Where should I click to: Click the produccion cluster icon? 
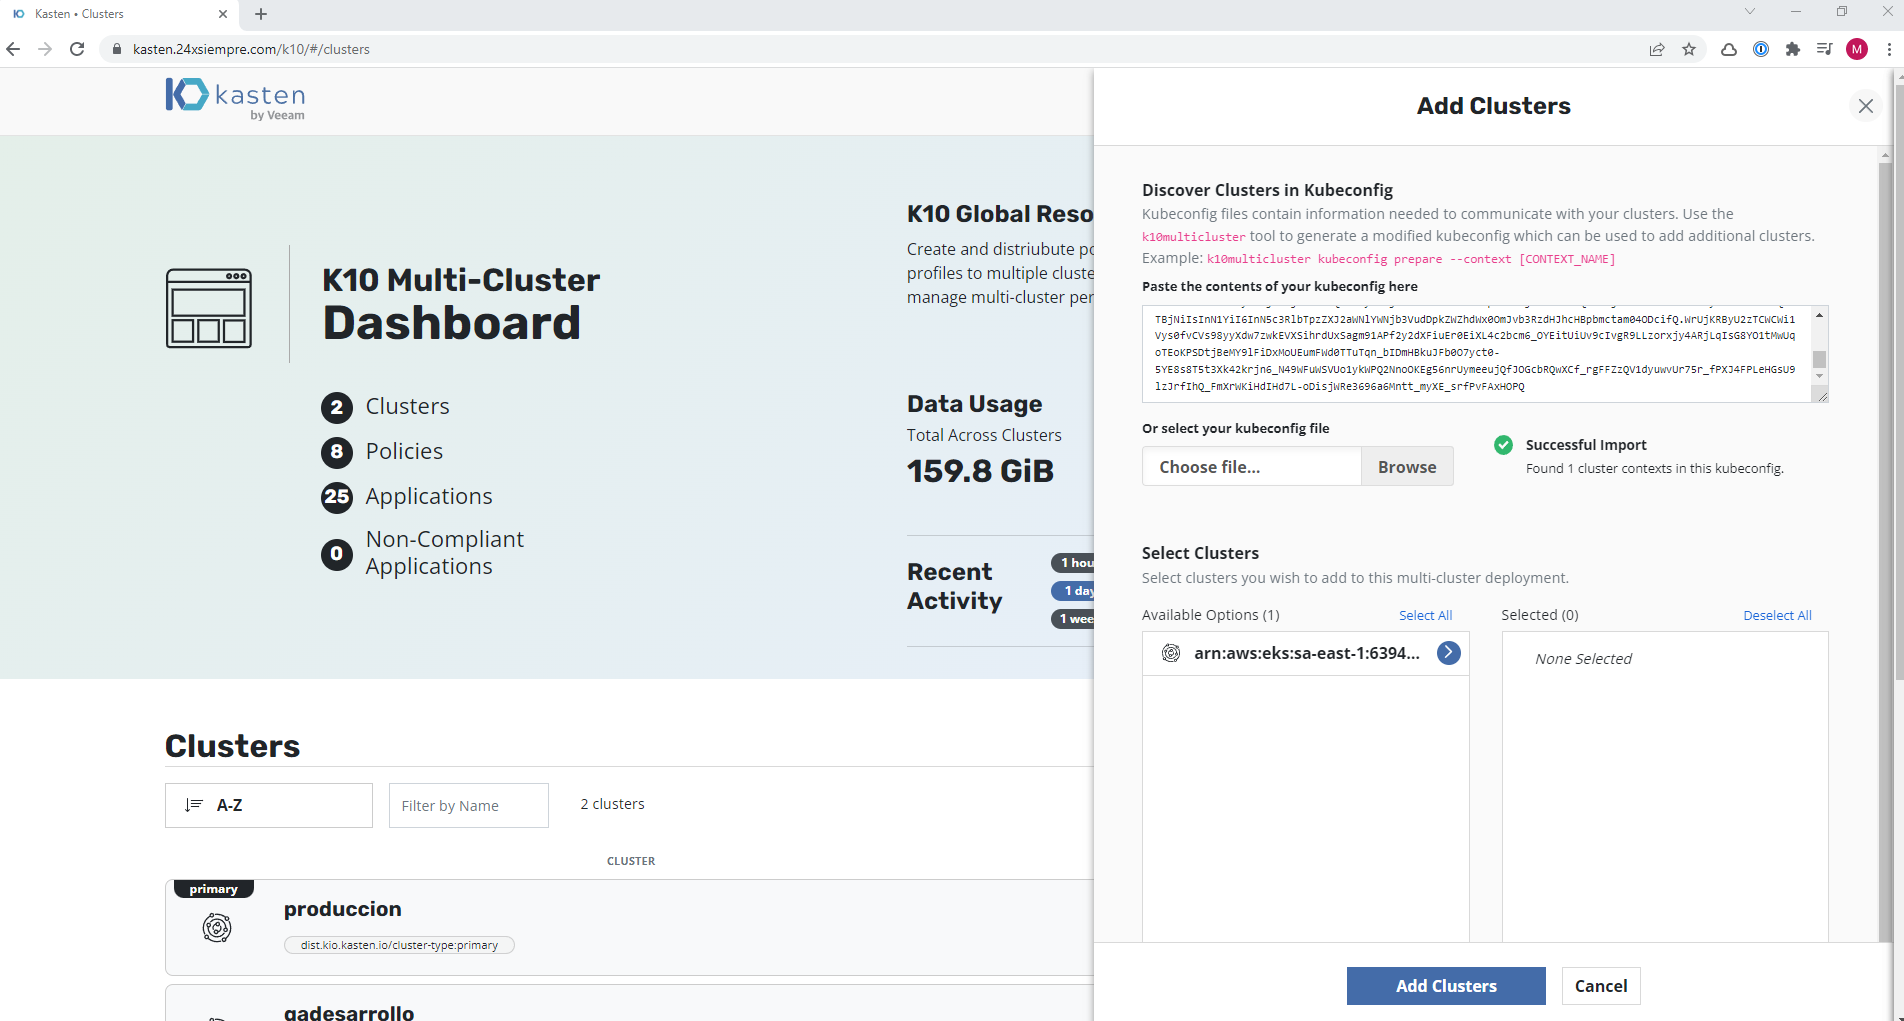tap(217, 928)
